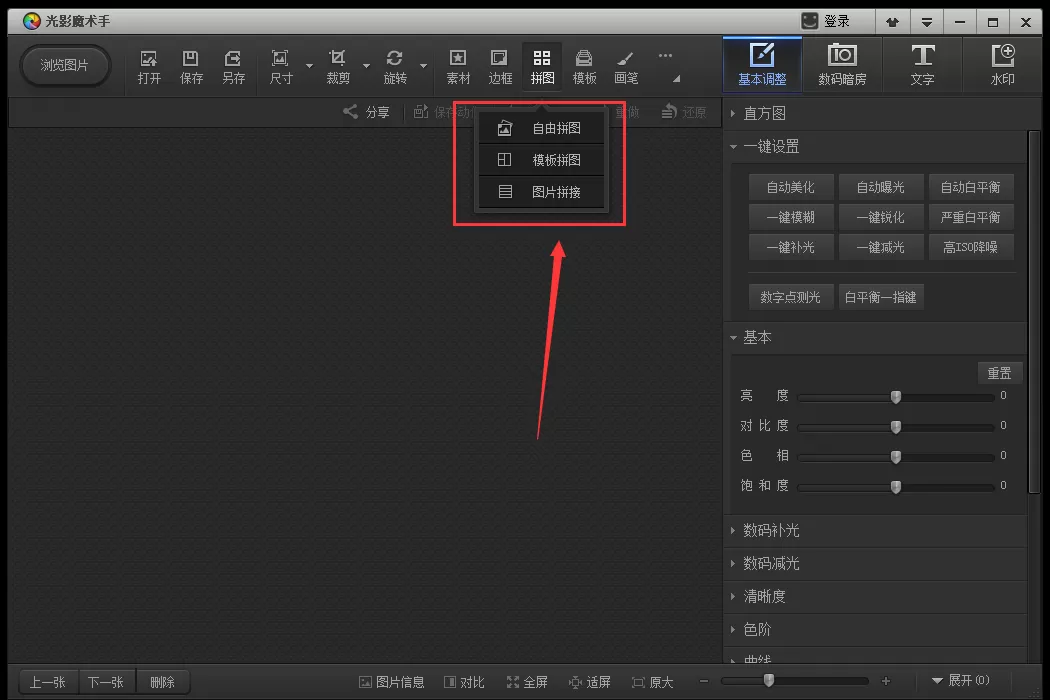The width and height of the screenshot is (1050, 700).
Task: Switch to 基本调整 basic adjust tab
Action: [x=762, y=65]
